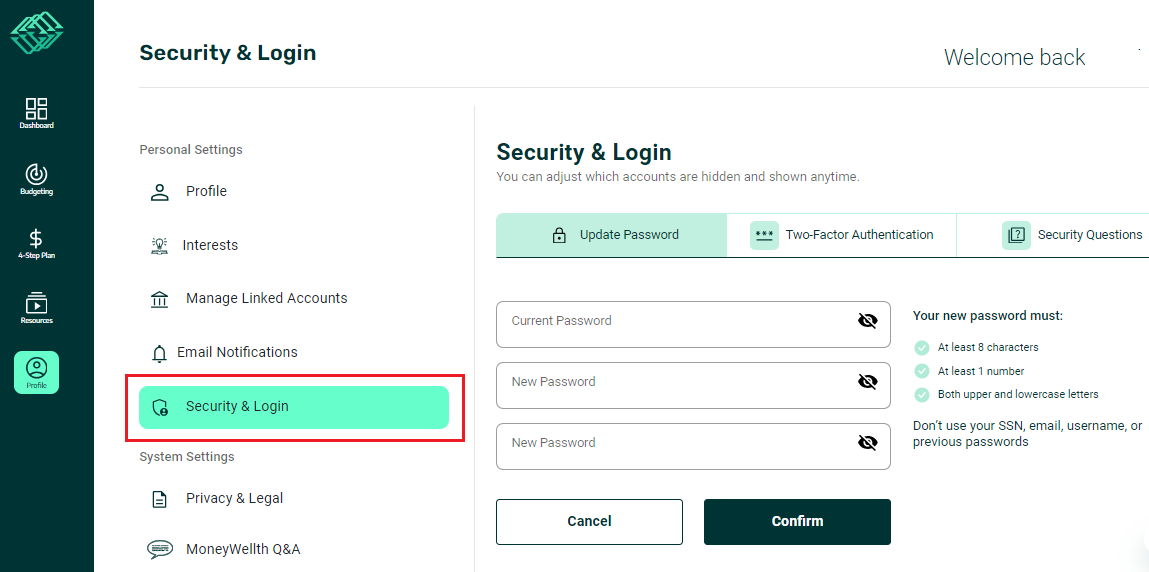The height and width of the screenshot is (572, 1149).
Task: Open the MoneyWellth Q&A menu item
Action: tap(242, 549)
